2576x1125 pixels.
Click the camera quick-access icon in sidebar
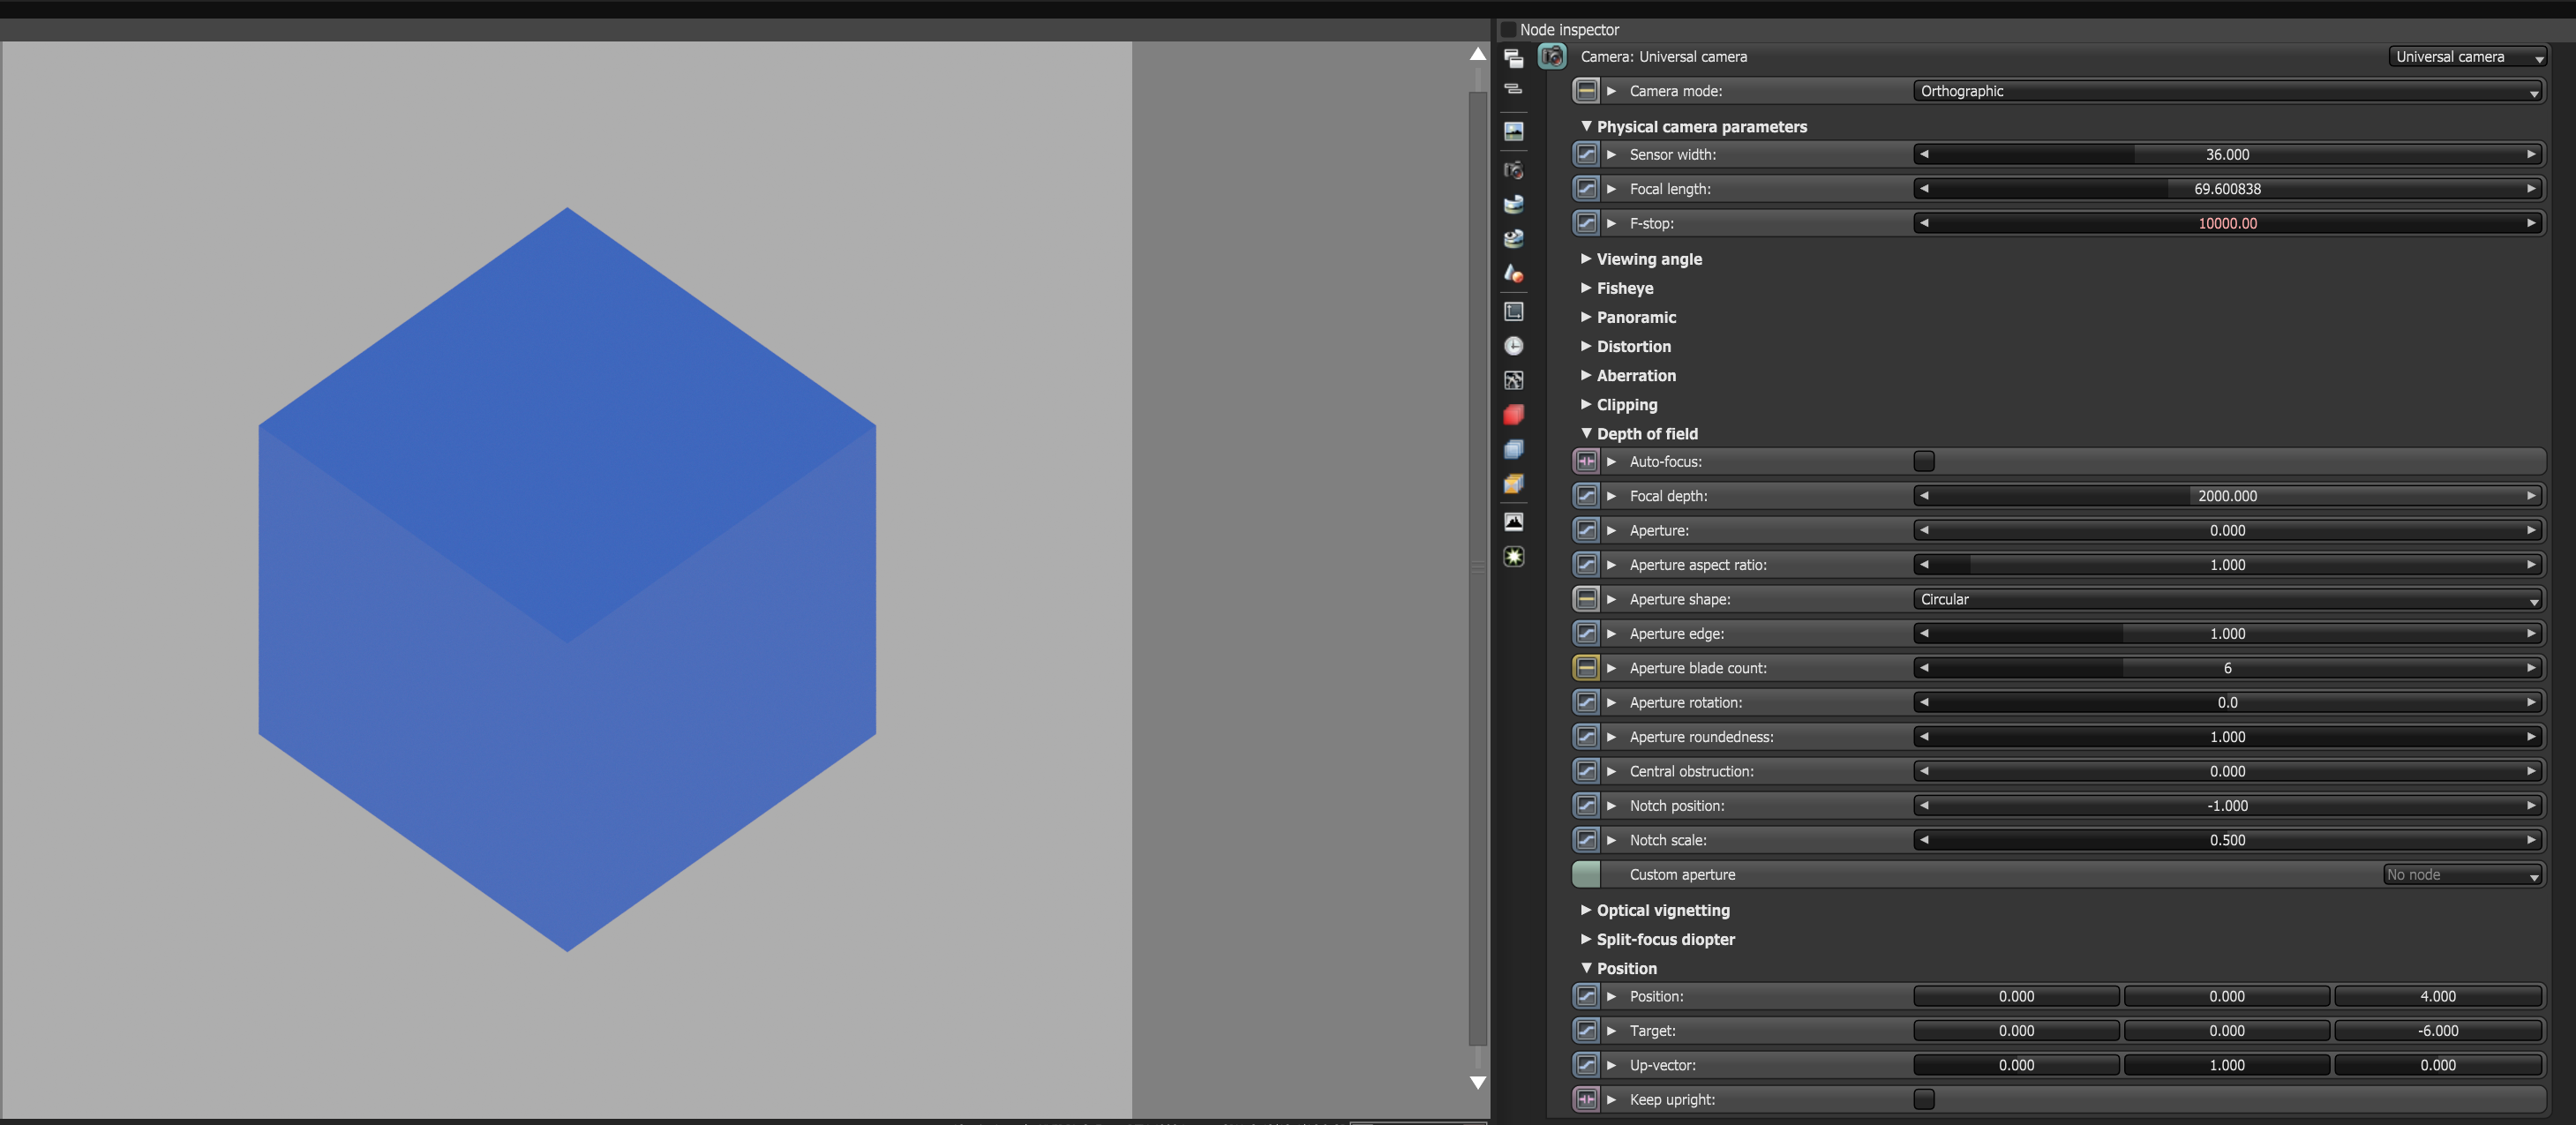click(1514, 170)
